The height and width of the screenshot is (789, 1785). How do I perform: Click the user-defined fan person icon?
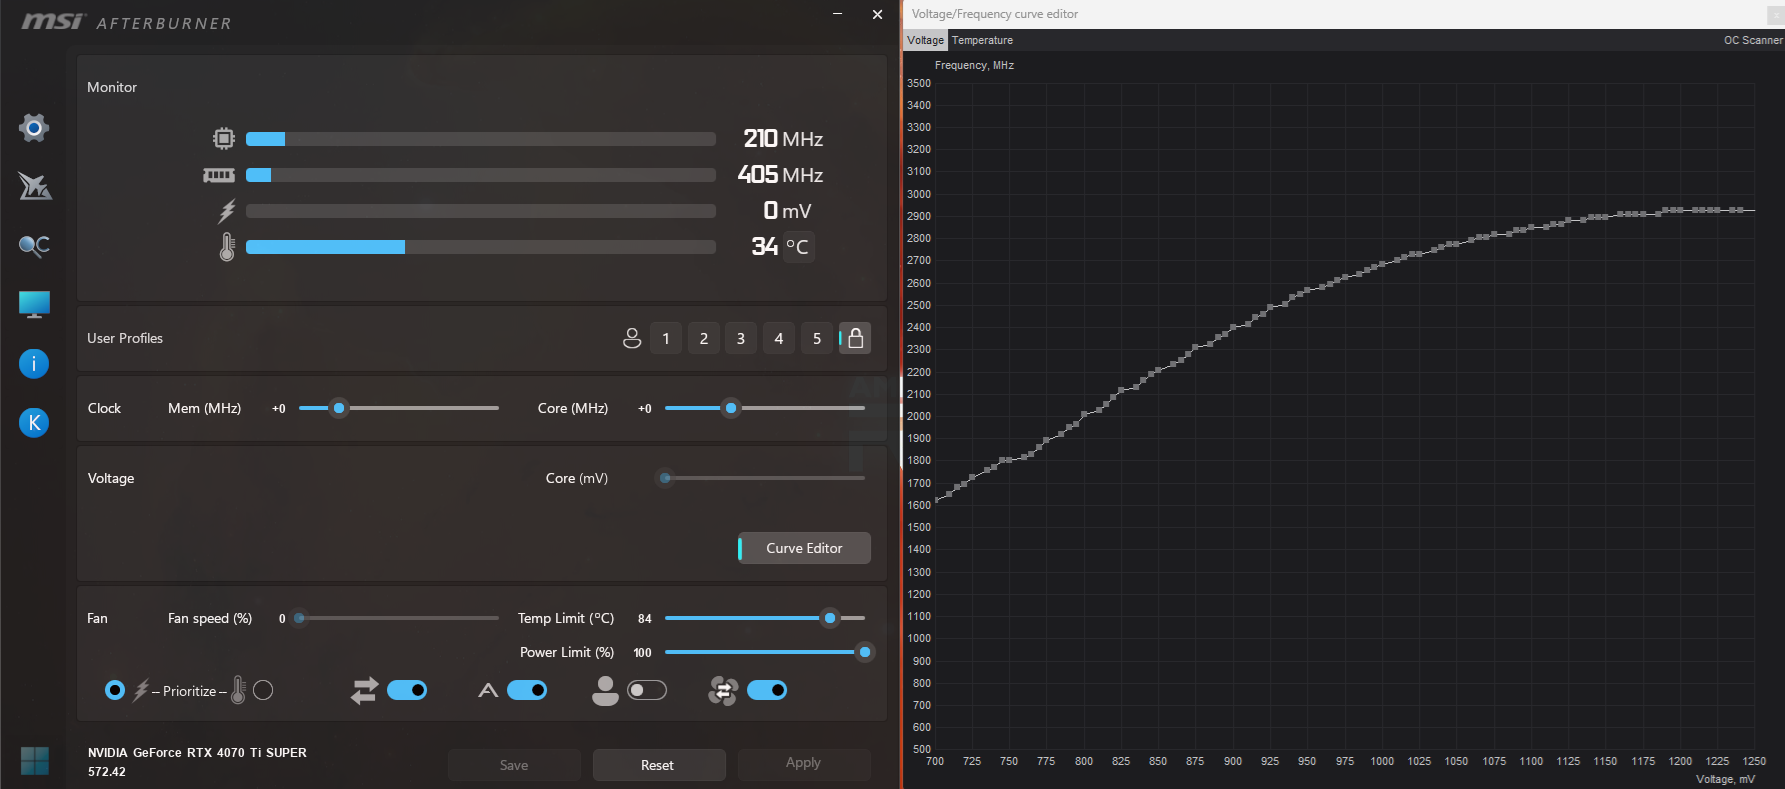coord(605,690)
